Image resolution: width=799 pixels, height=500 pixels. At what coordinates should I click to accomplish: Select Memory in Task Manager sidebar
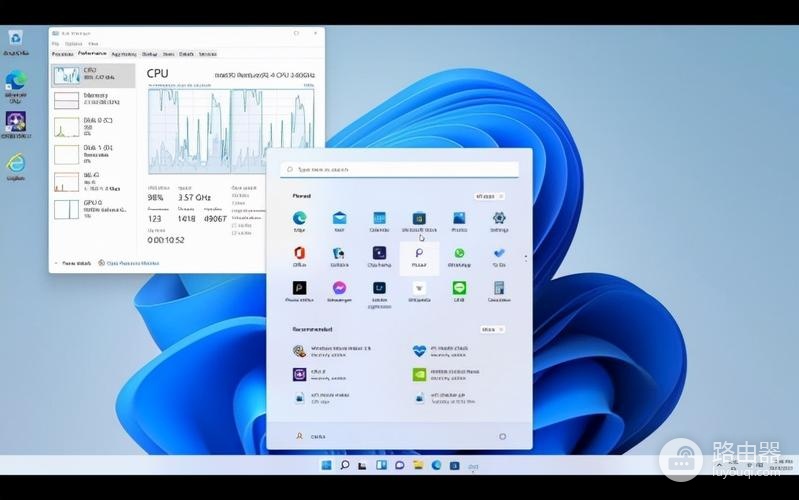[93, 100]
